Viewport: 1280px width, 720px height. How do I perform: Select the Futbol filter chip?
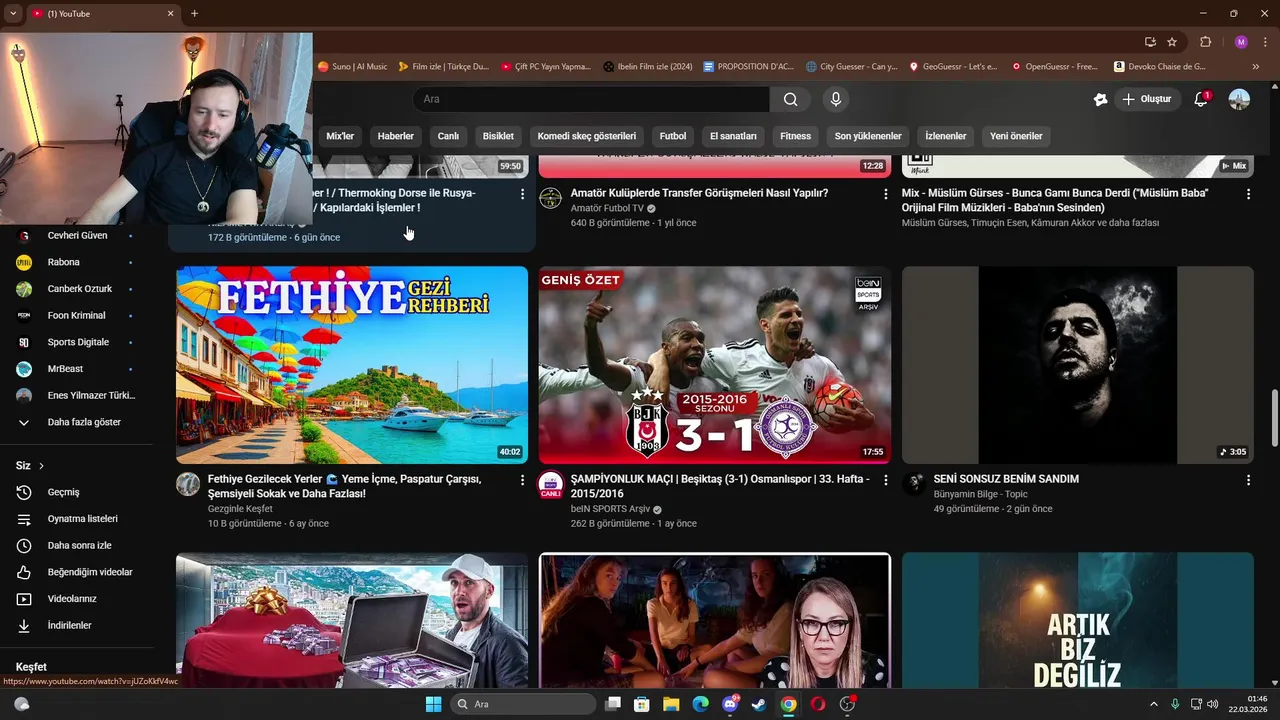673,136
